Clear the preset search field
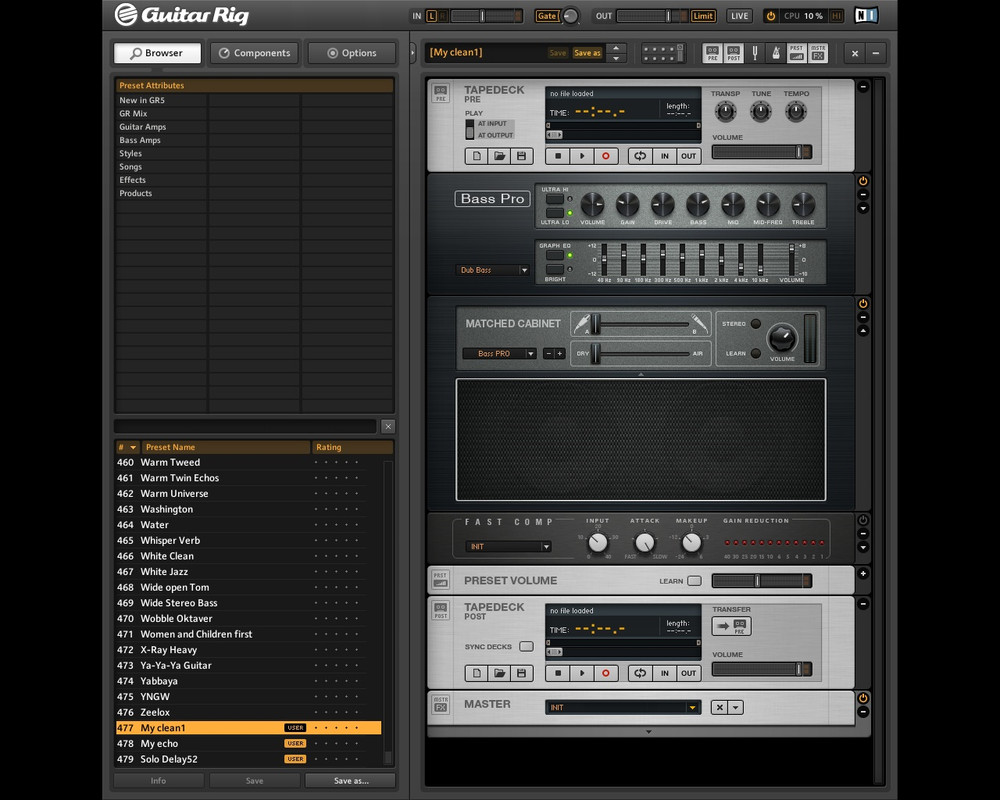The image size is (1000, 800). (388, 426)
